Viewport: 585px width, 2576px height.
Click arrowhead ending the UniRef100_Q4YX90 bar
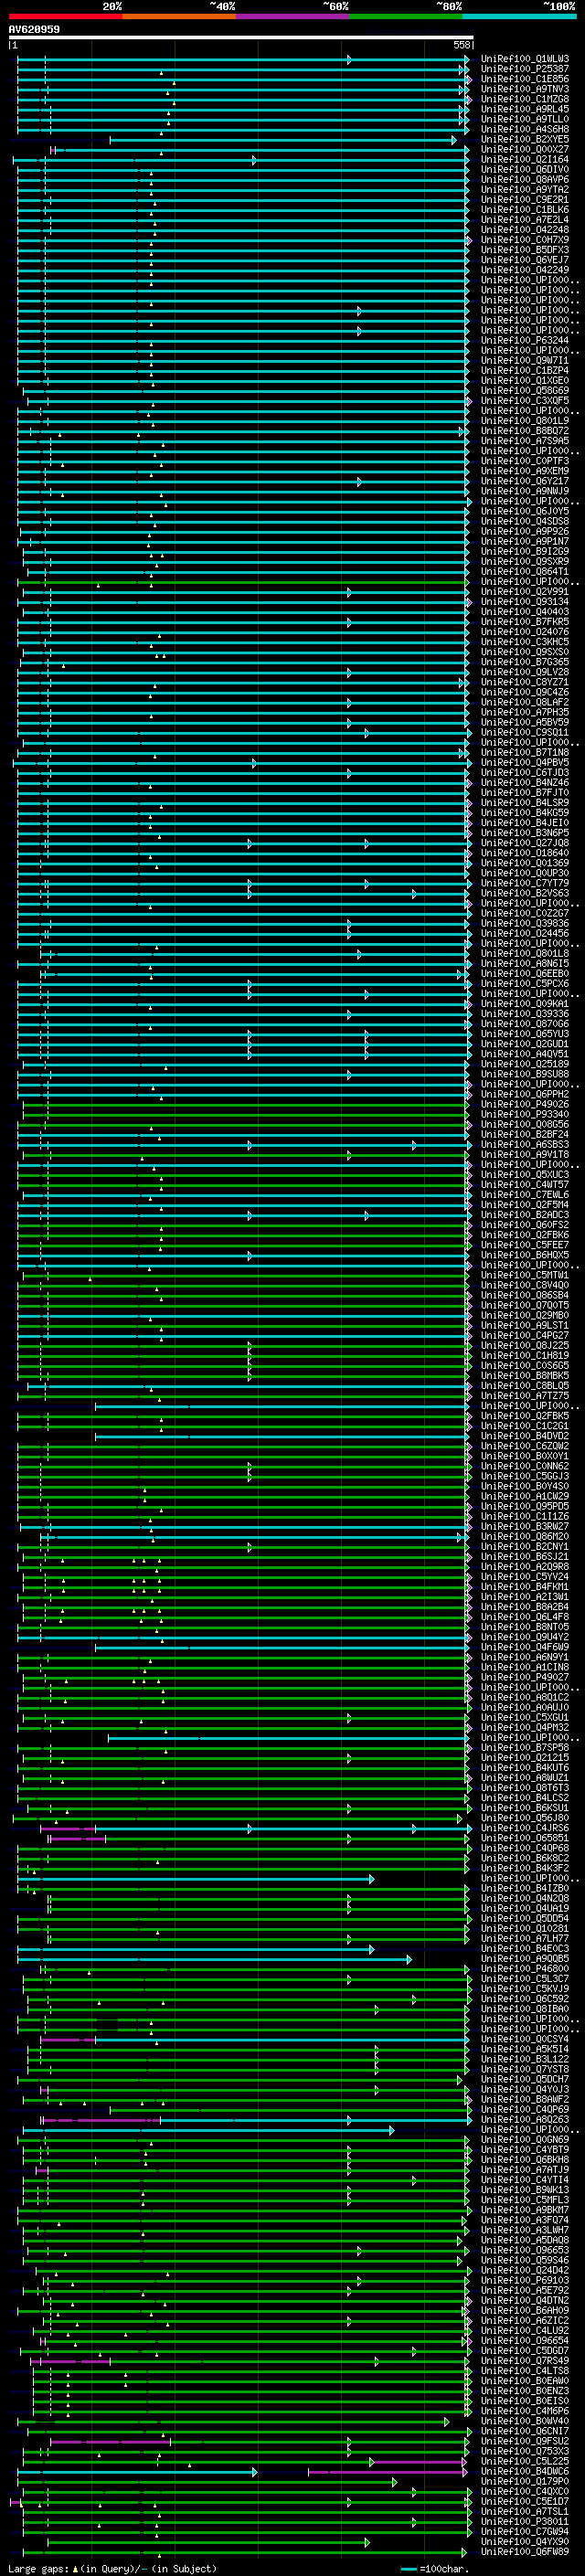click(367, 2541)
